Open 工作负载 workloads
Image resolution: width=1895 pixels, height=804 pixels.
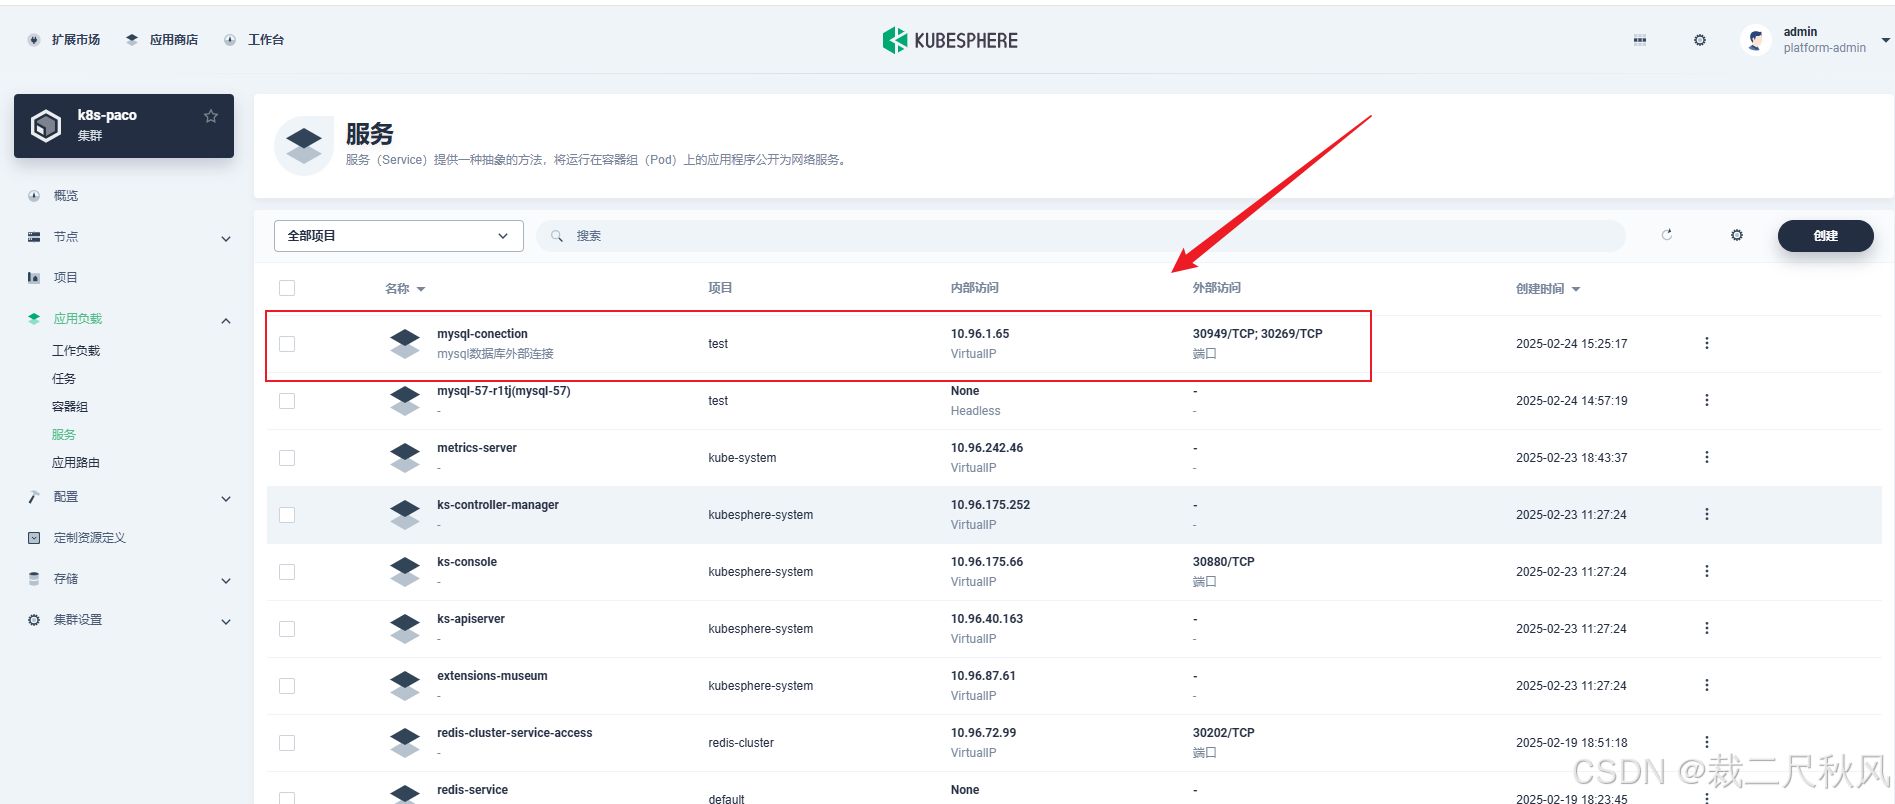point(76,351)
